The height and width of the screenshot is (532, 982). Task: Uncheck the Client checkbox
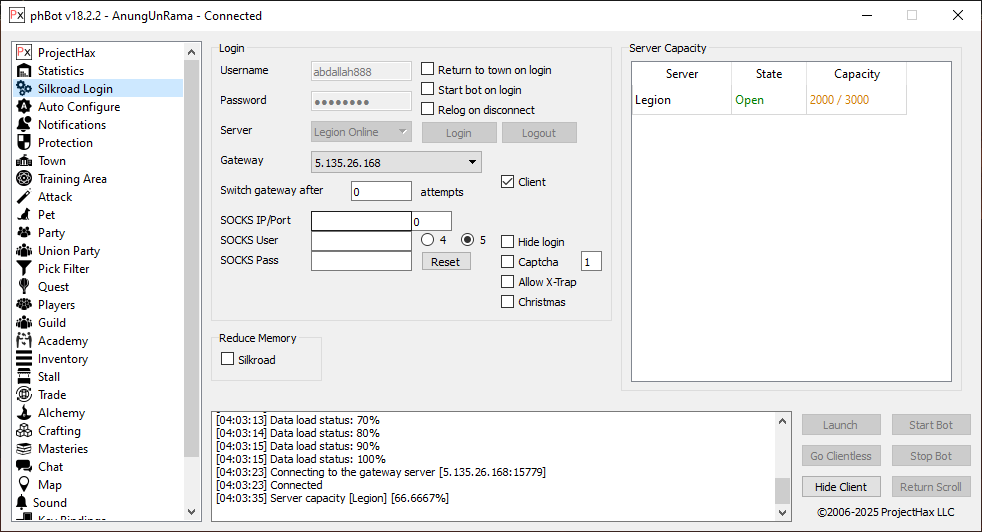click(508, 182)
